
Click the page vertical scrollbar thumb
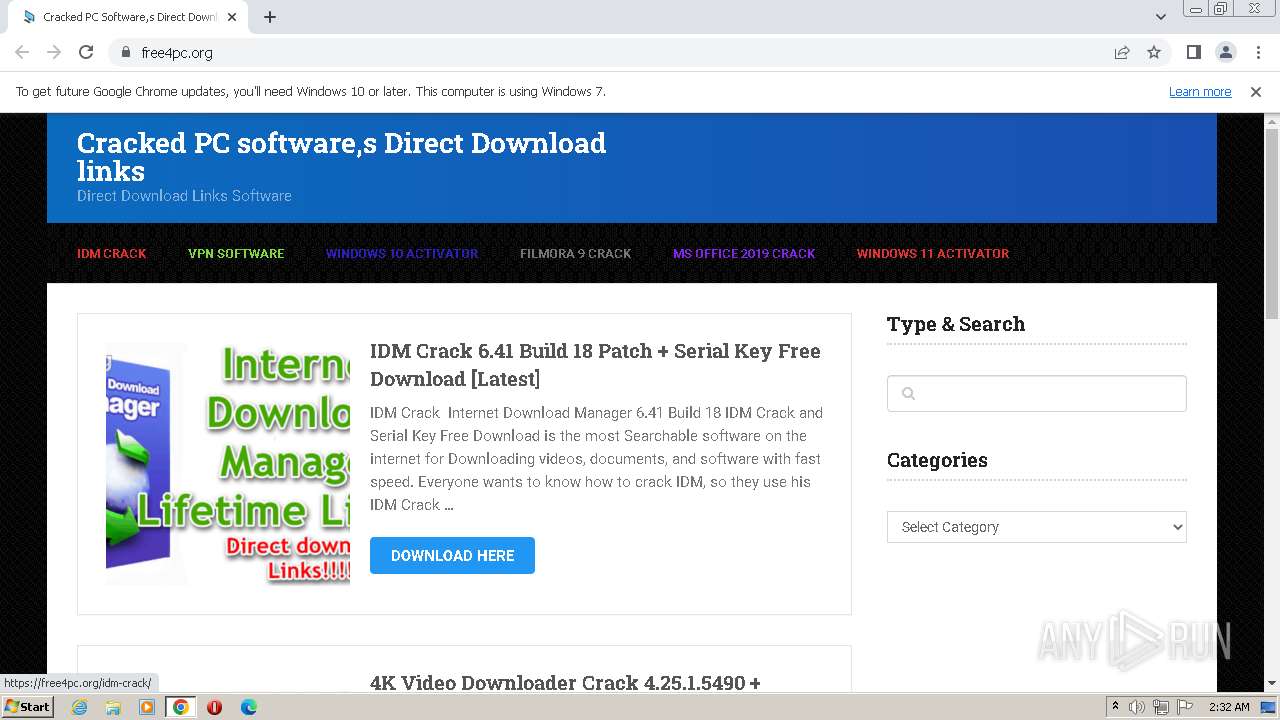(1272, 224)
